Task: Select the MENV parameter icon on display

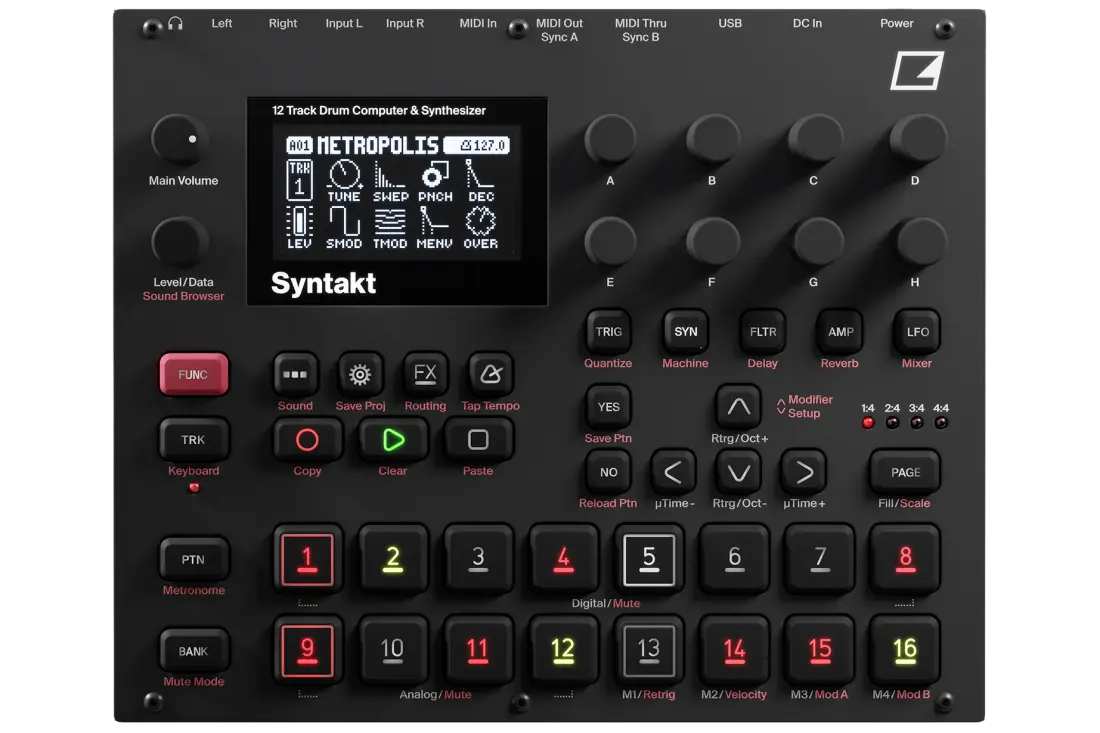Action: coord(435,227)
